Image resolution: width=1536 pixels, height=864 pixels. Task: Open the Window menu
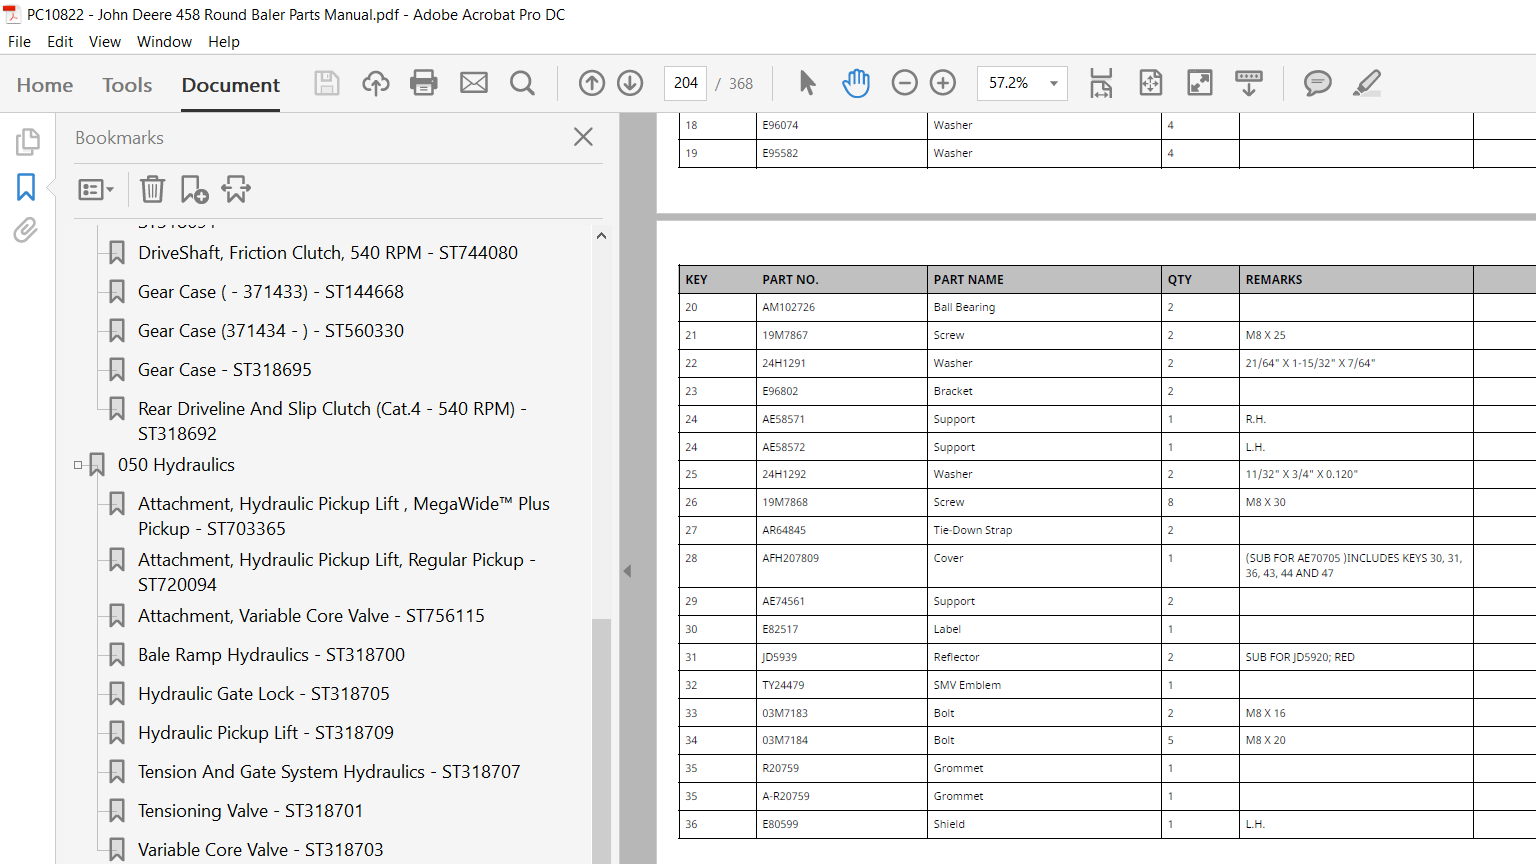[164, 42]
